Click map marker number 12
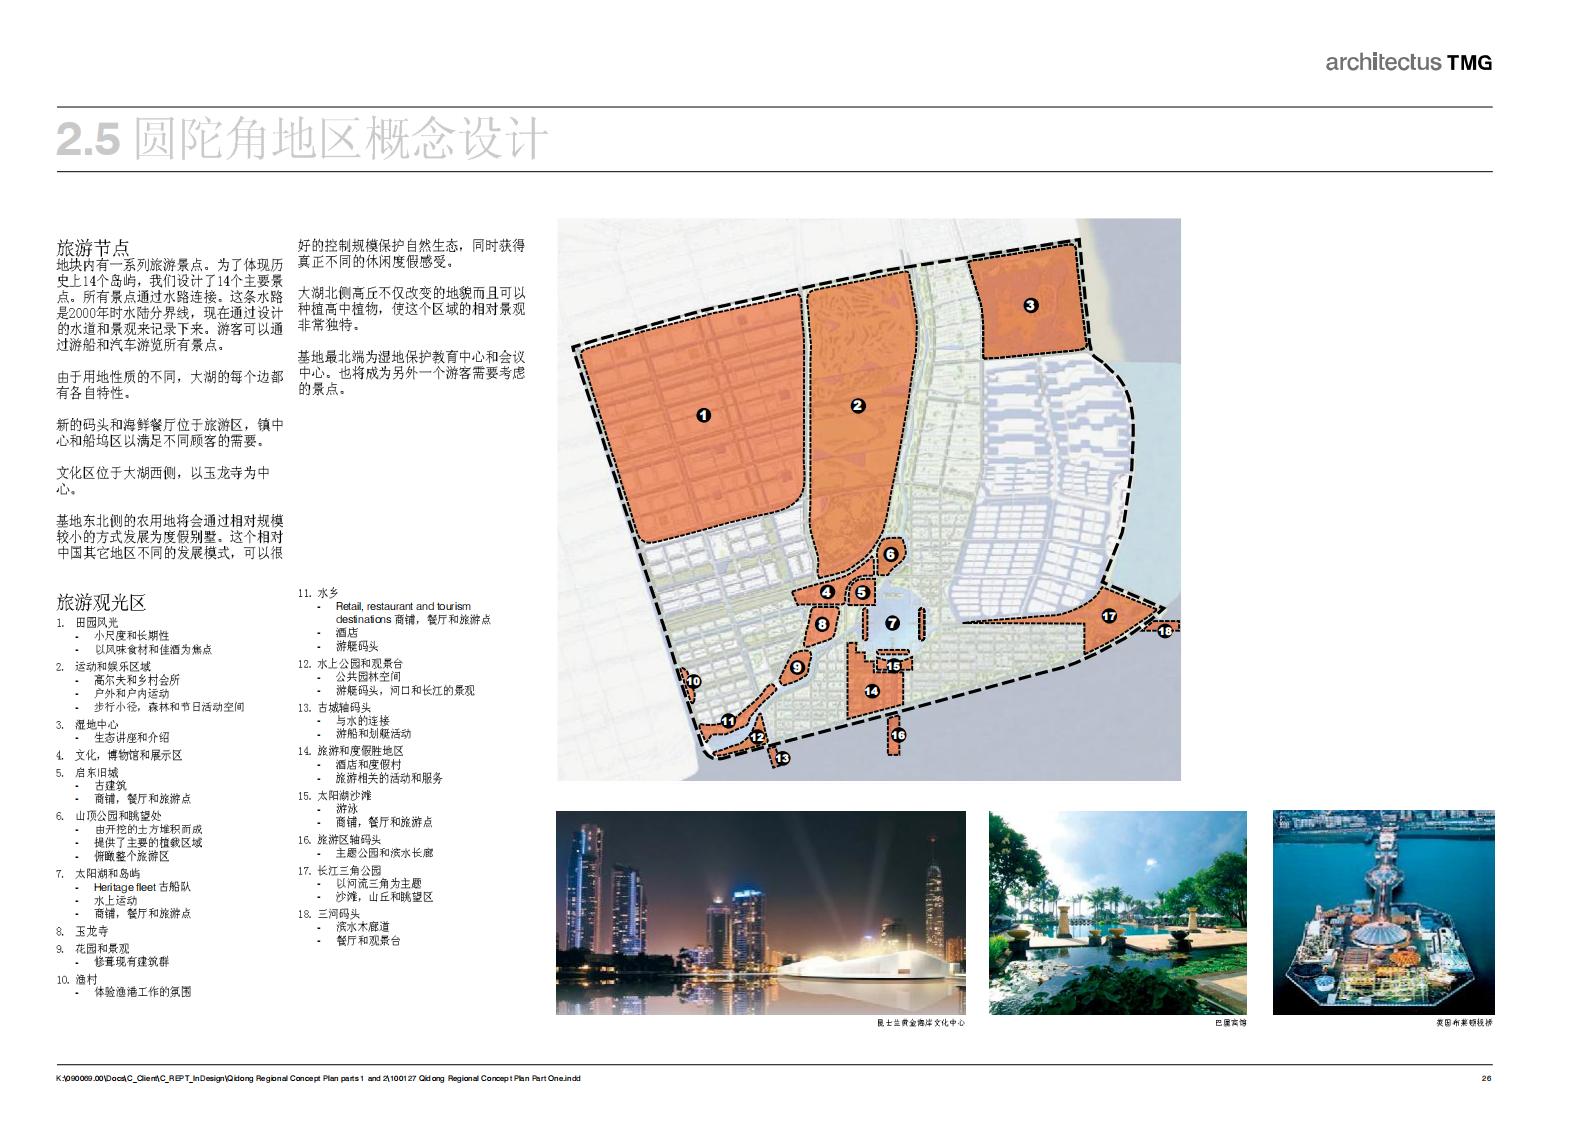 tap(758, 737)
